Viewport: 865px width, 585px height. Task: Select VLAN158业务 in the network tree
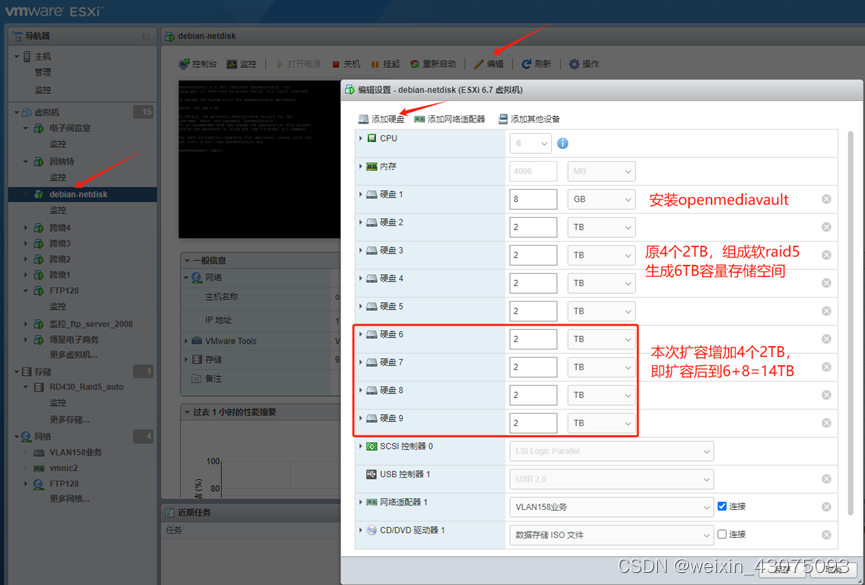pyautogui.click(x=76, y=453)
